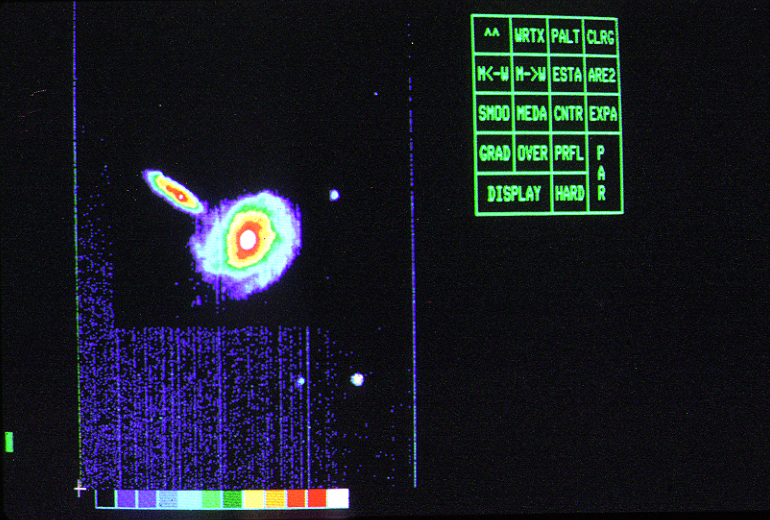
Task: Click the ^^ menu cell
Action: point(491,35)
